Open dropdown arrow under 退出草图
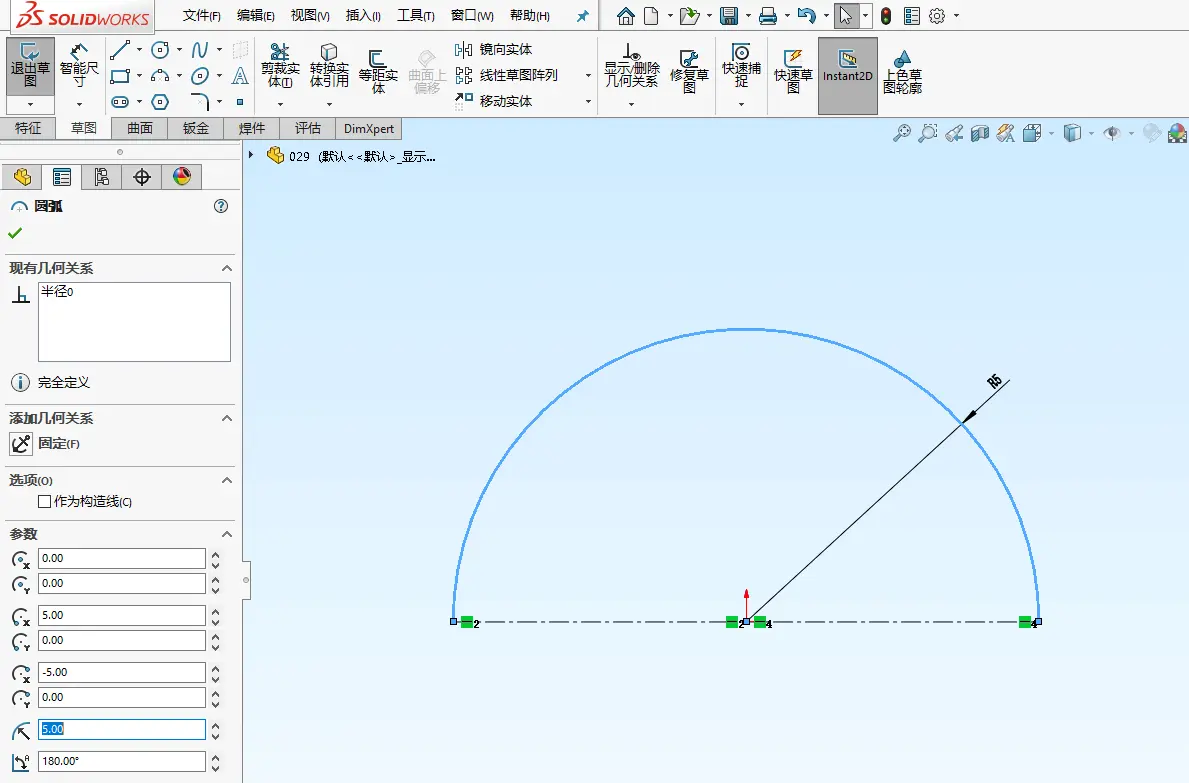1189x783 pixels. (30, 105)
